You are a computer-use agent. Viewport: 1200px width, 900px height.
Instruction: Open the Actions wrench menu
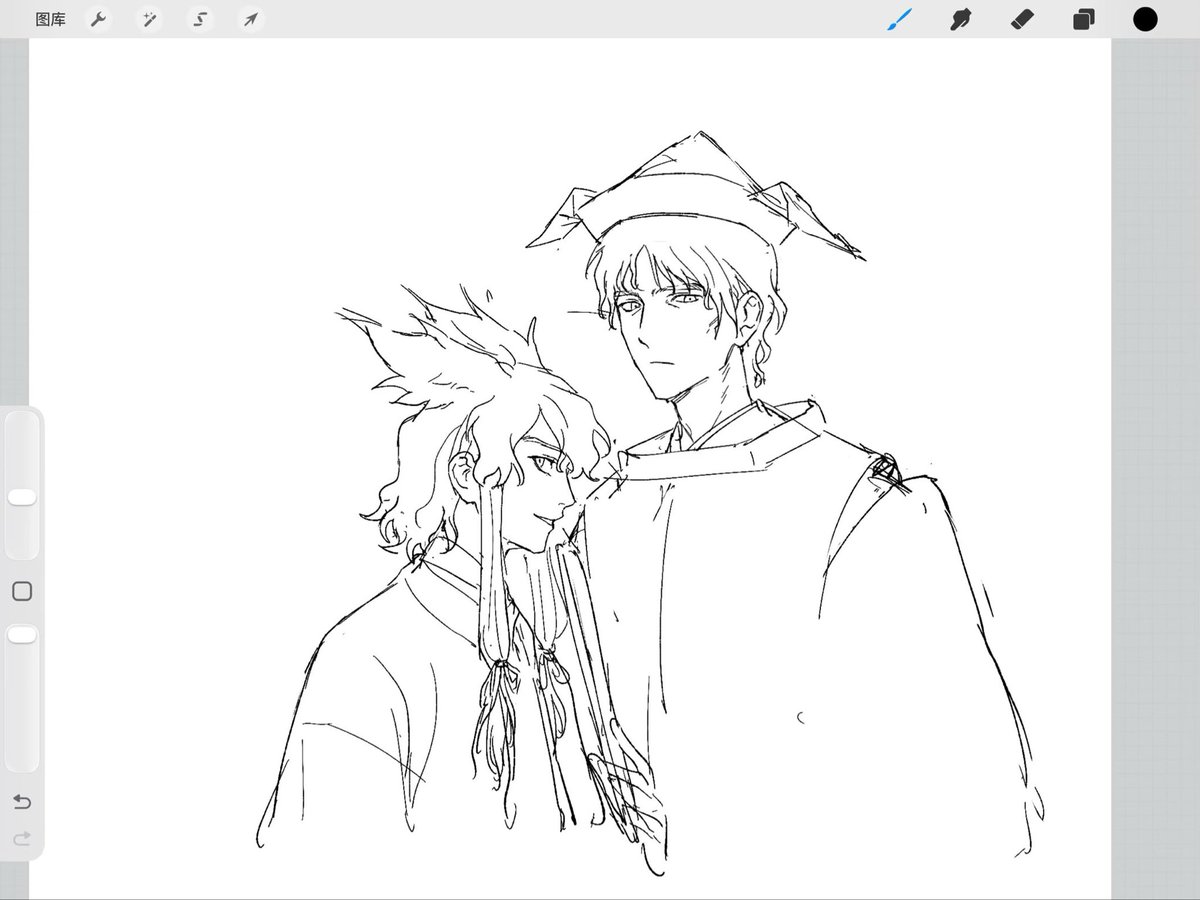tap(98, 19)
